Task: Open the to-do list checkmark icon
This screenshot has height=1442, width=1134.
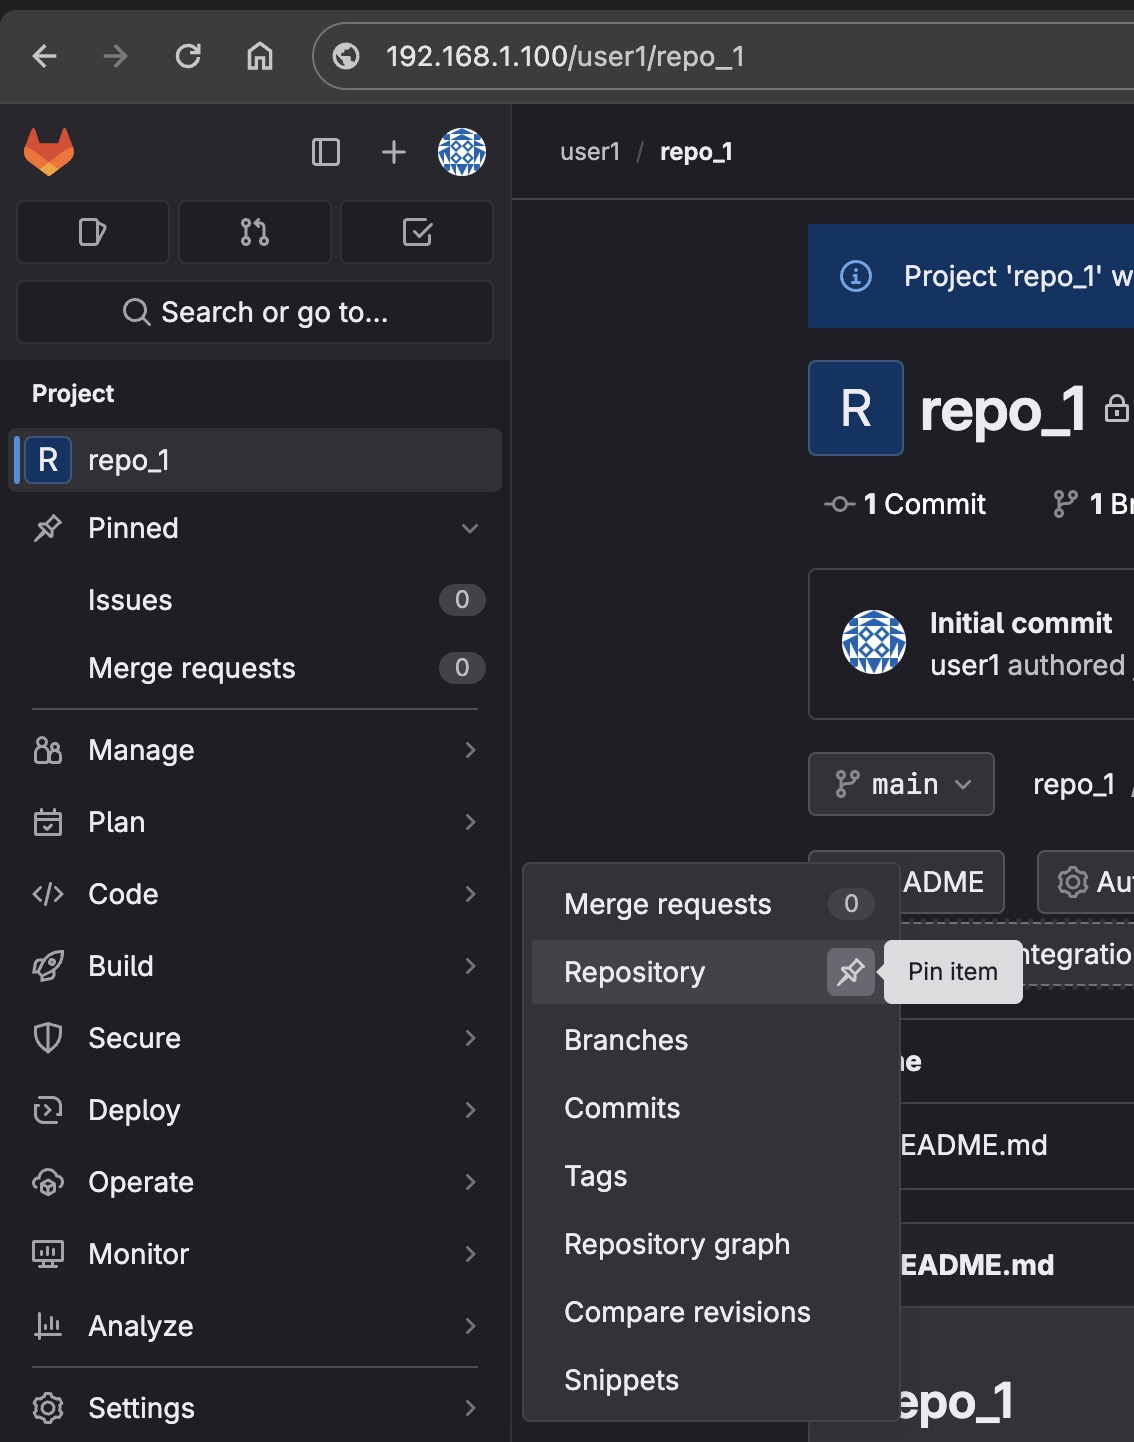Action: click(x=417, y=232)
